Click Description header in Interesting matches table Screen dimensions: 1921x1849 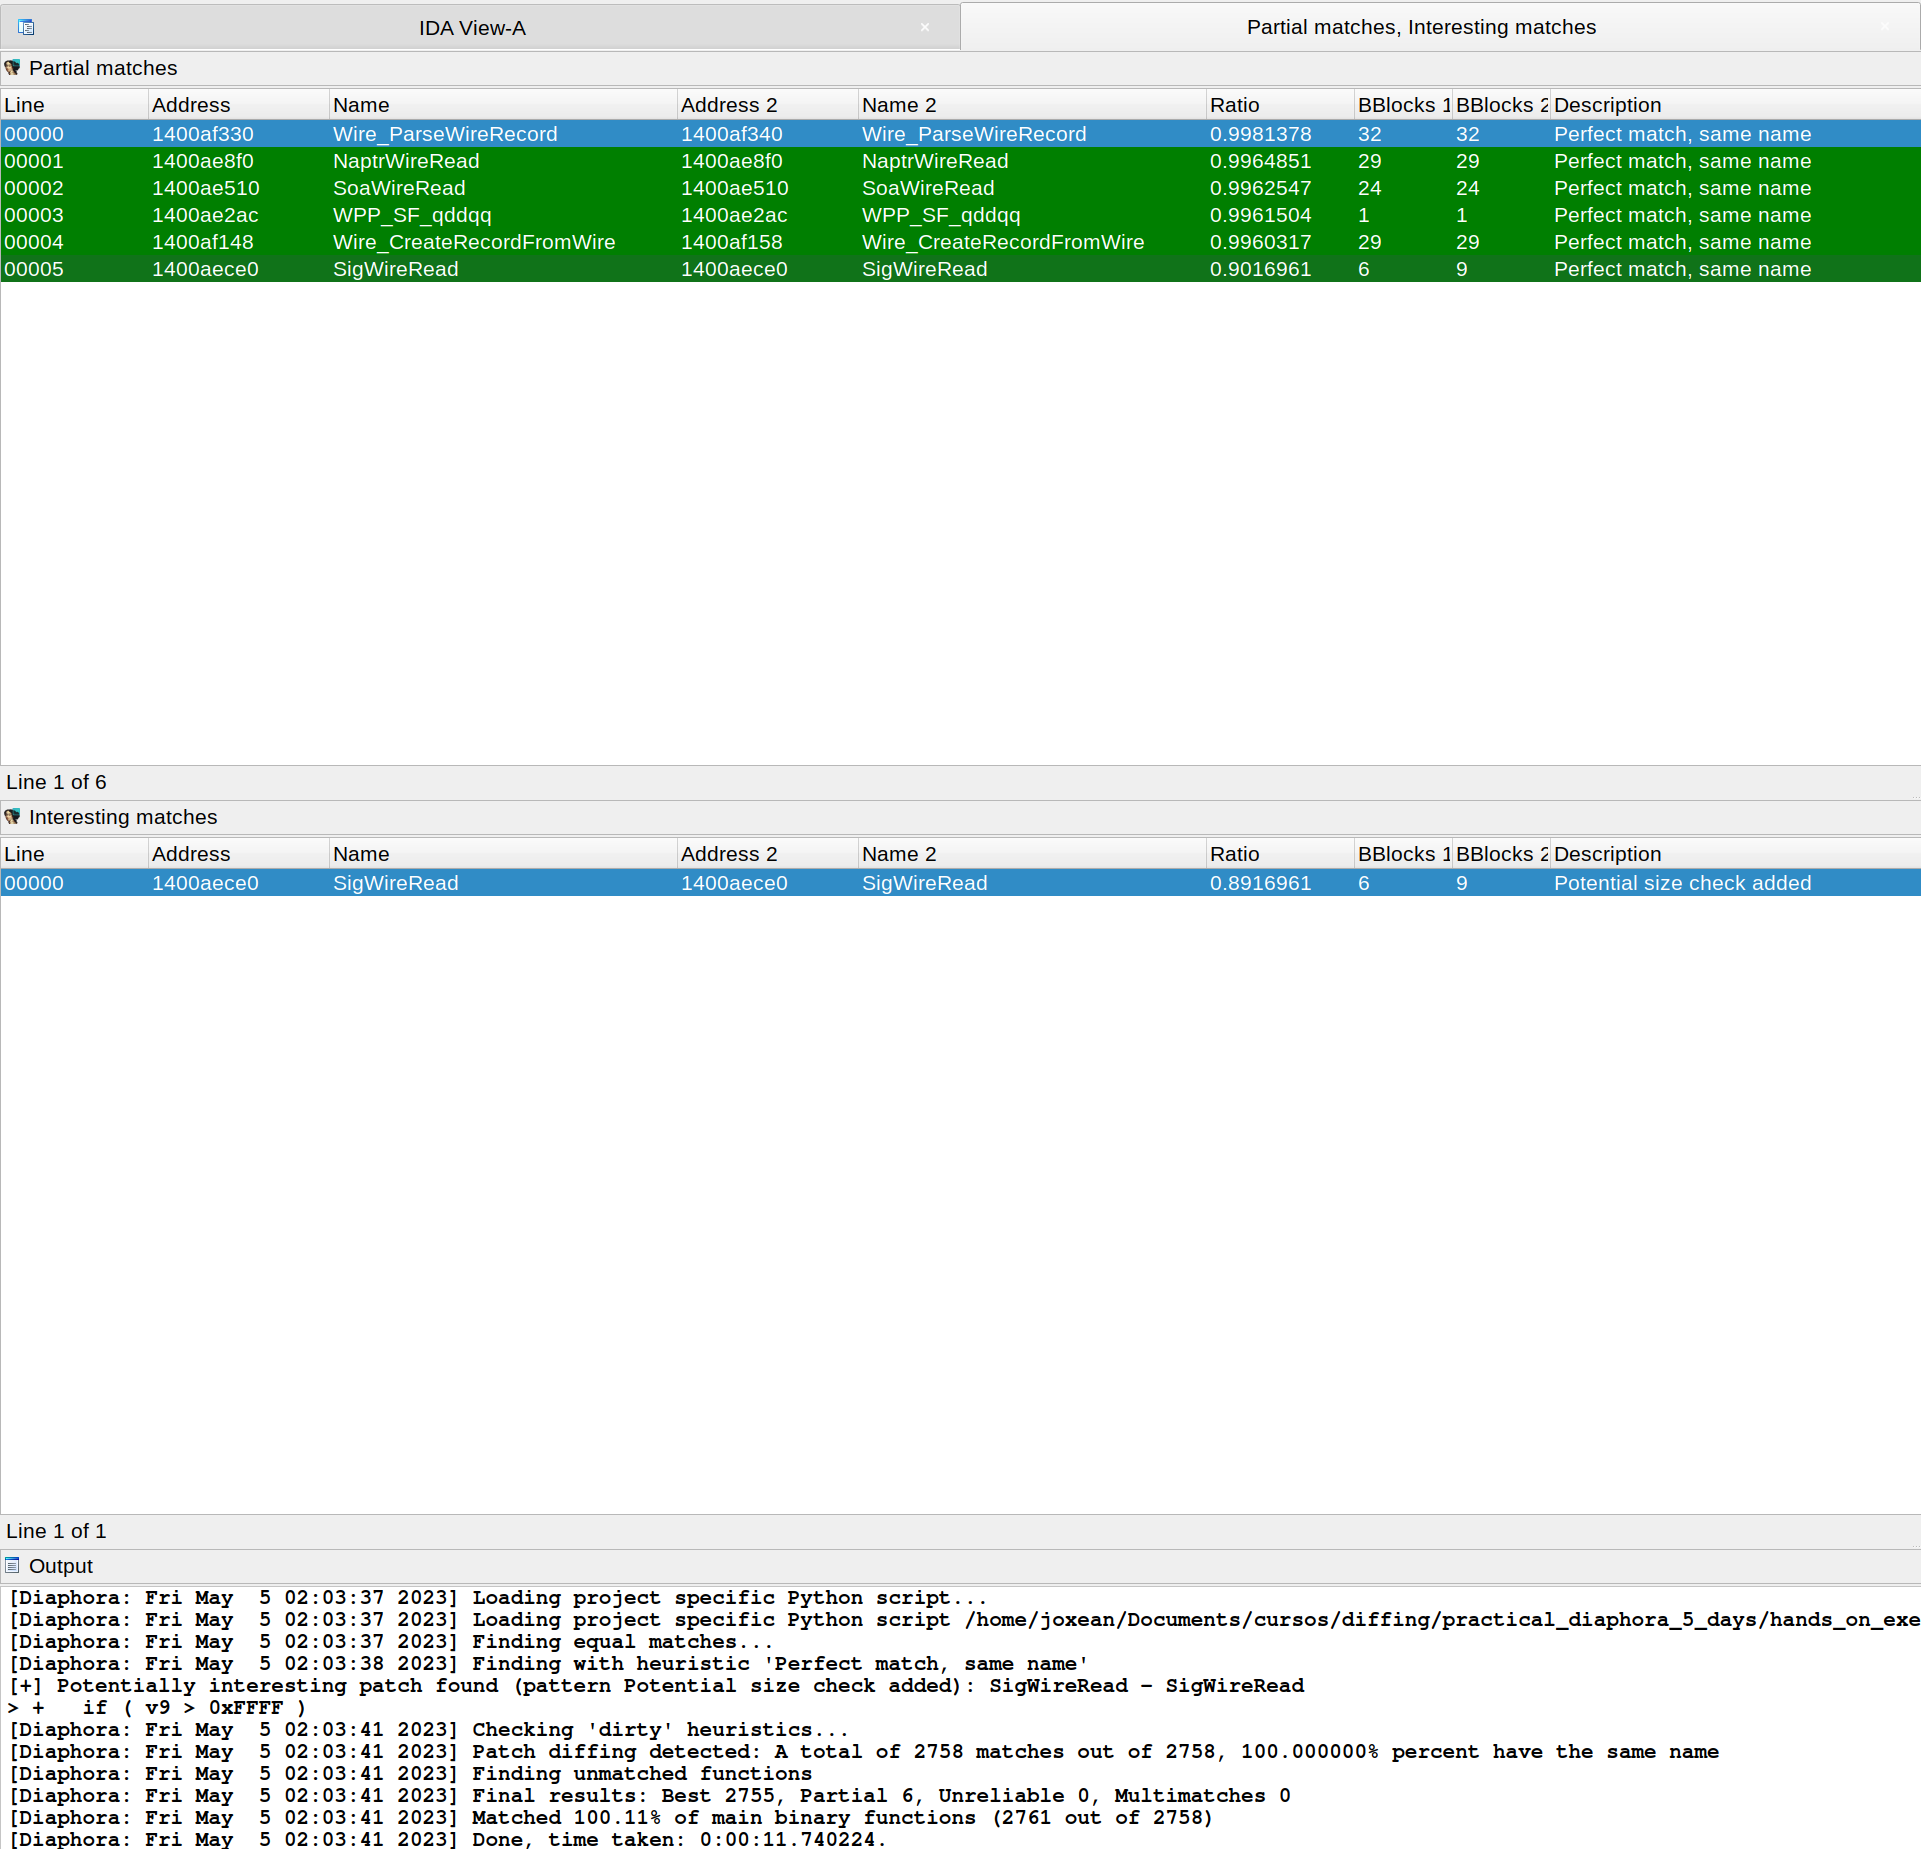coord(1607,854)
